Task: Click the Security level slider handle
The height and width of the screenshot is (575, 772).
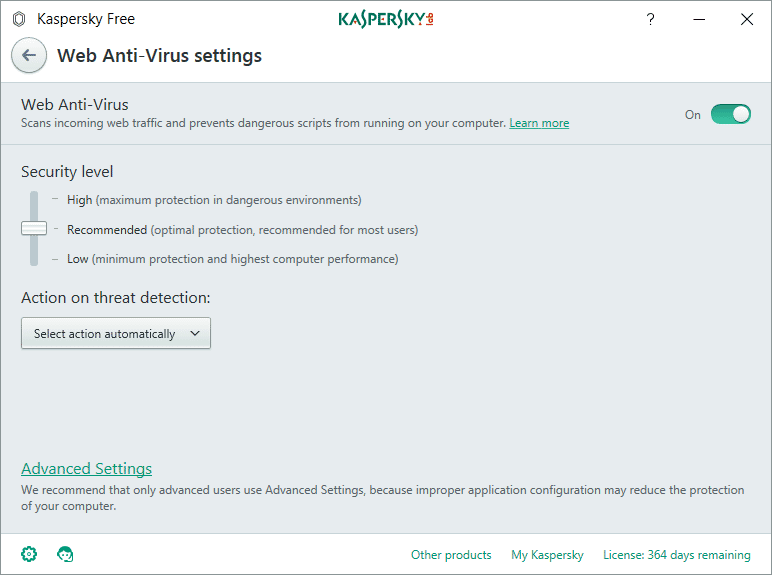Action: 34,228
